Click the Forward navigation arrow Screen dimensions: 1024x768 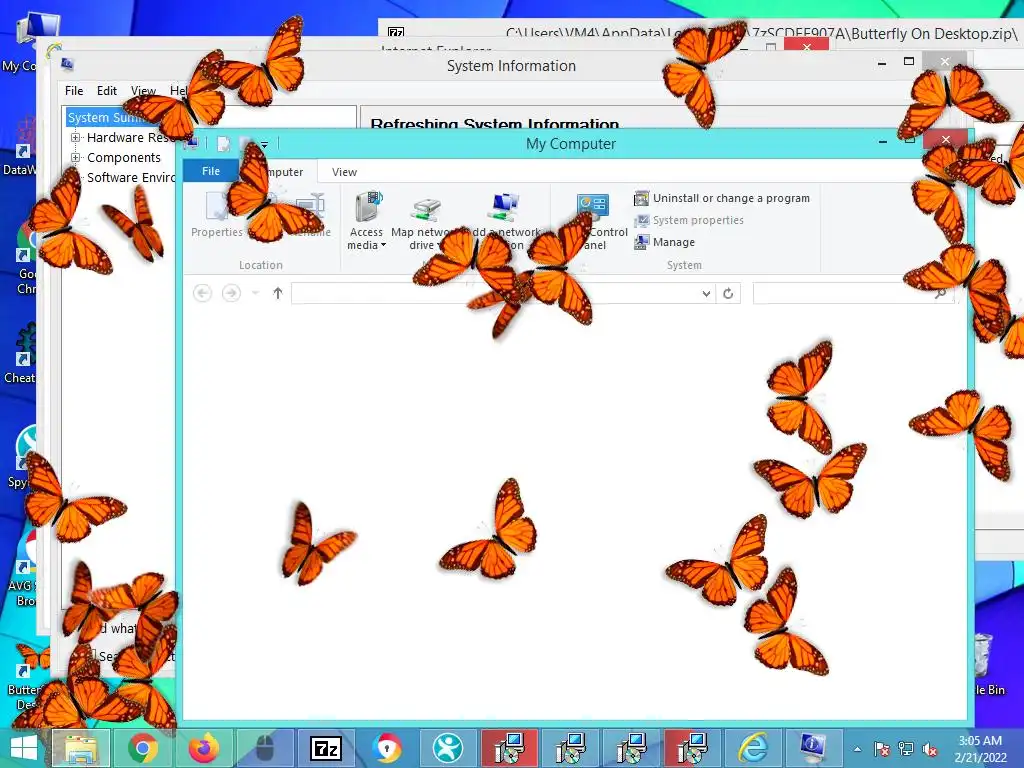click(231, 293)
